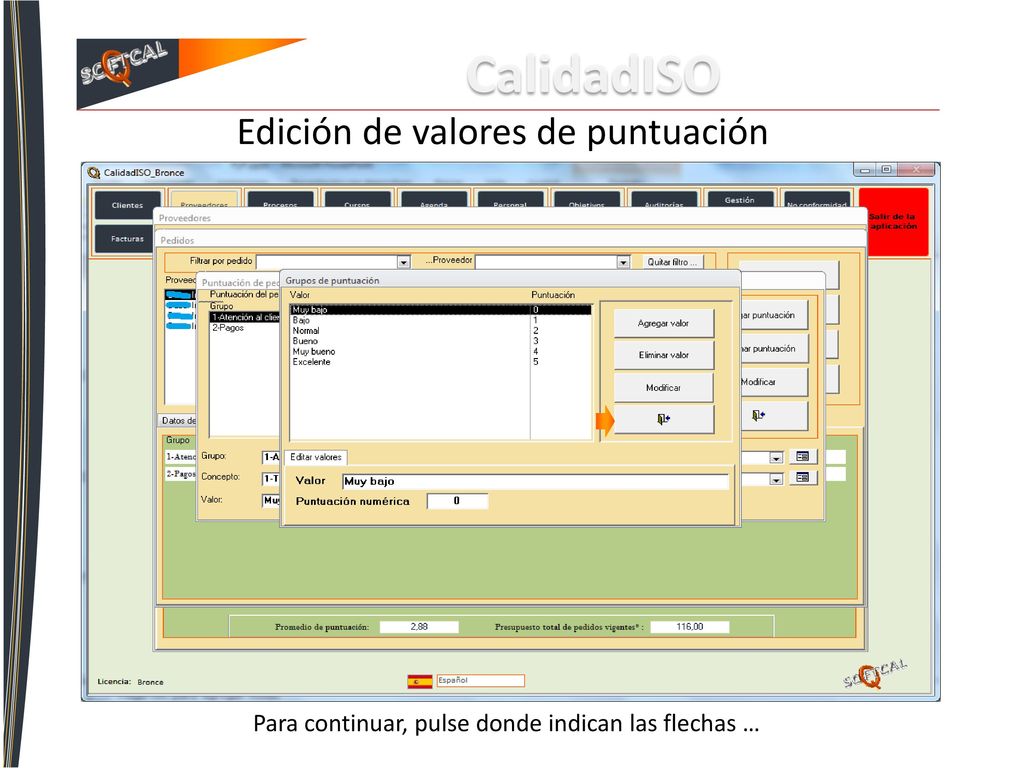Screen dimensions: 1024x768
Task: Click the red Salir de la aplicación button
Action: (893, 221)
